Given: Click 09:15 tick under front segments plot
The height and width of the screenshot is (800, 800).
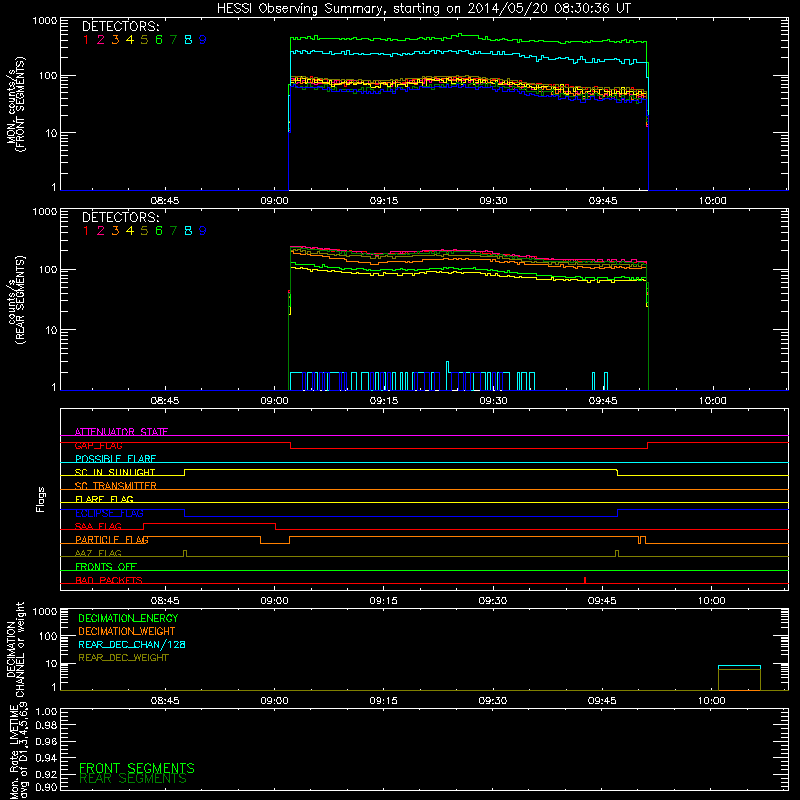Looking at the screenshot, I should point(384,201).
